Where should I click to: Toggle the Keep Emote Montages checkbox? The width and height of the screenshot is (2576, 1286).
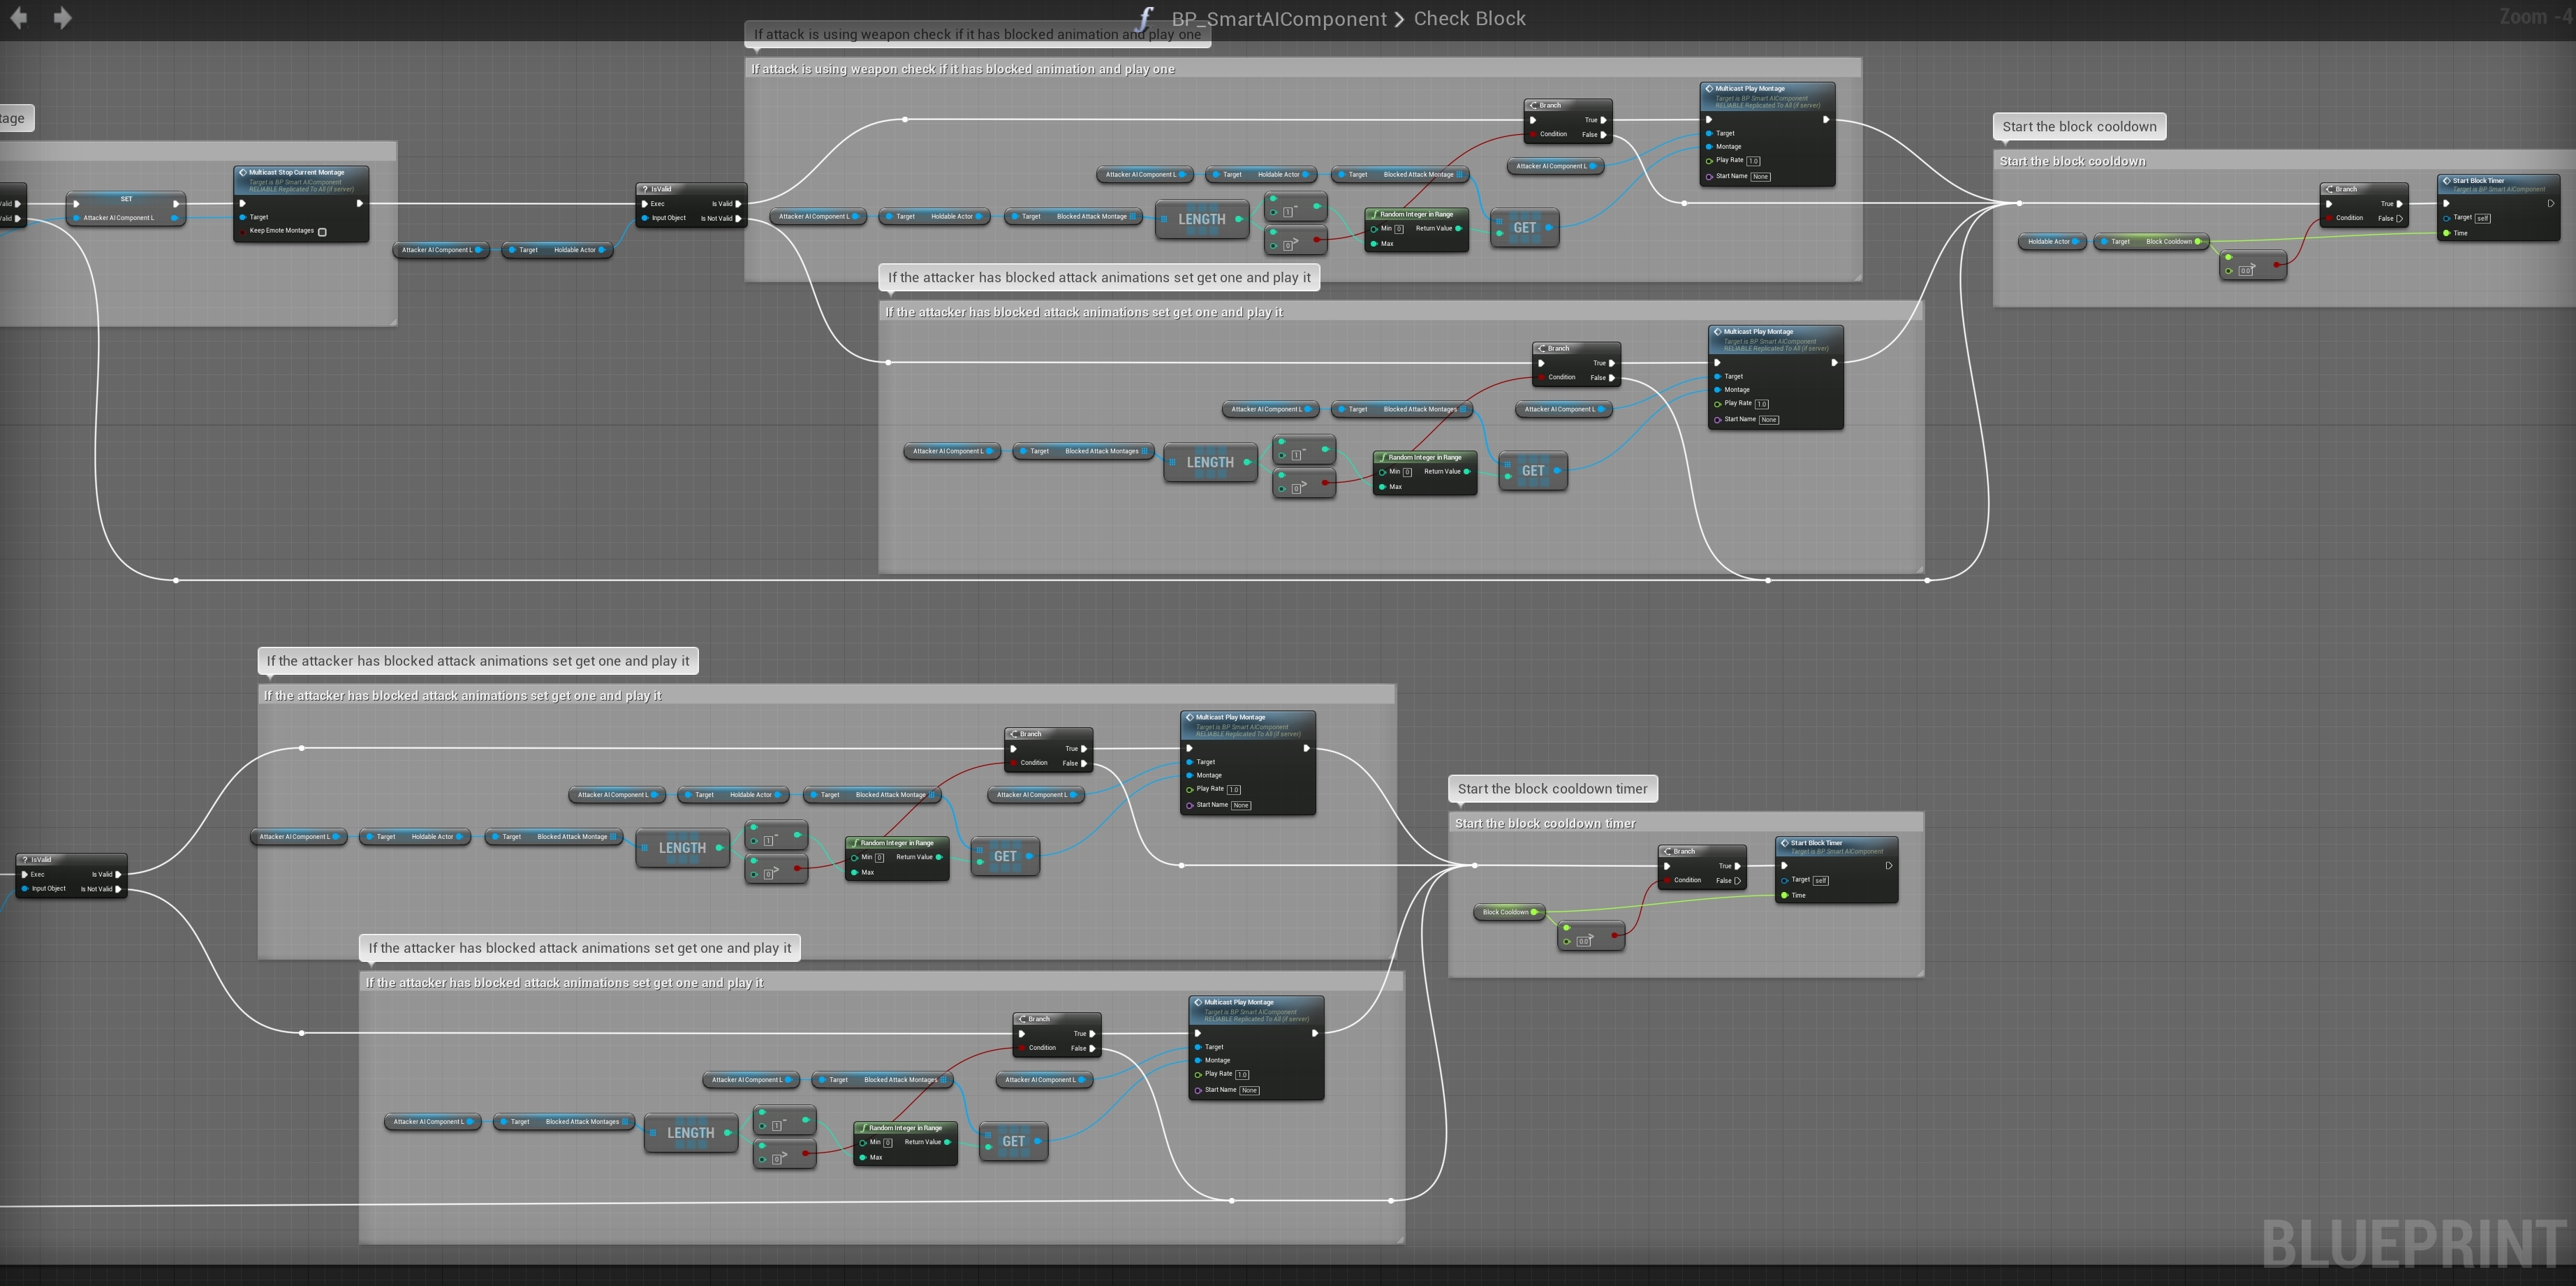tap(322, 232)
